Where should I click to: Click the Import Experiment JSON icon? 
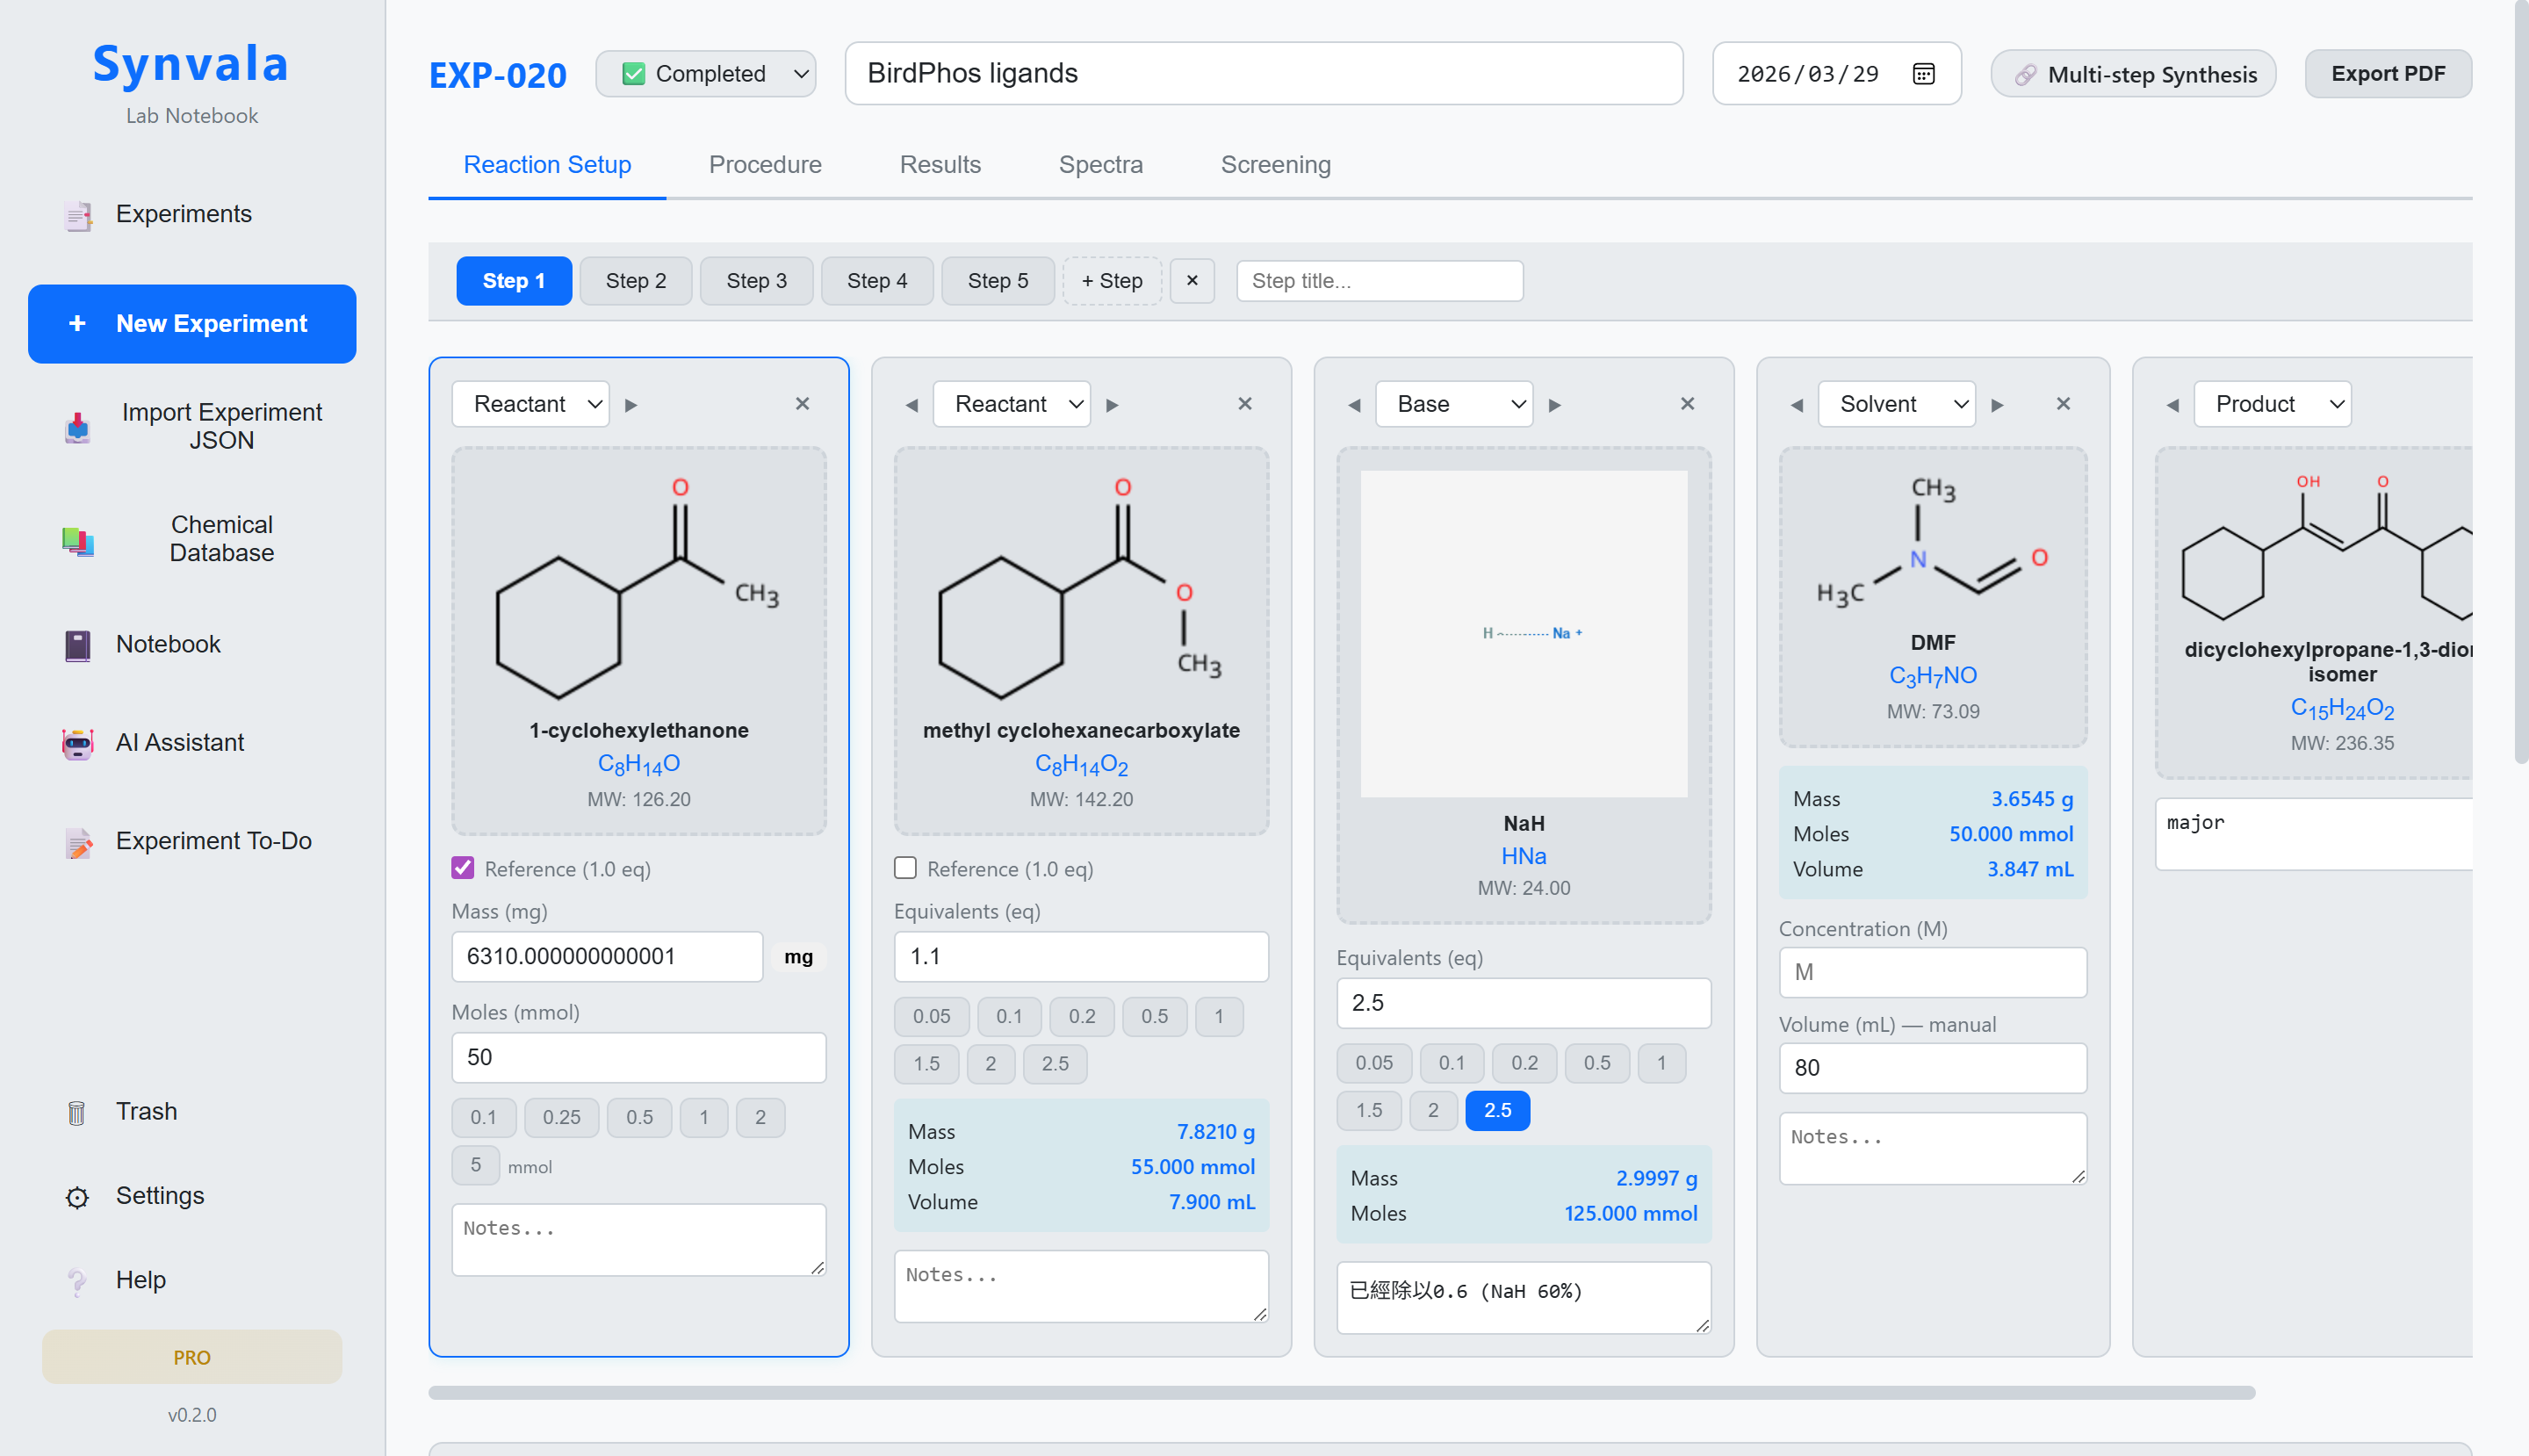77,427
